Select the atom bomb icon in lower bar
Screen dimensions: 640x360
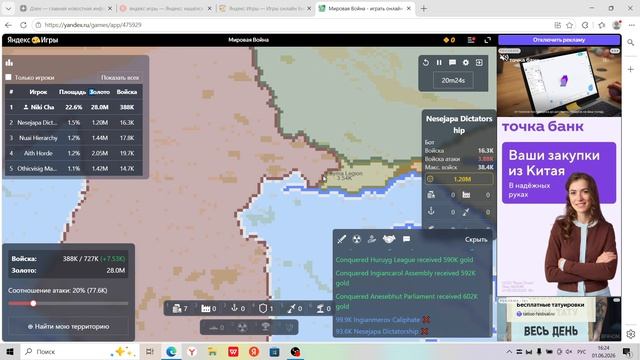point(242,327)
